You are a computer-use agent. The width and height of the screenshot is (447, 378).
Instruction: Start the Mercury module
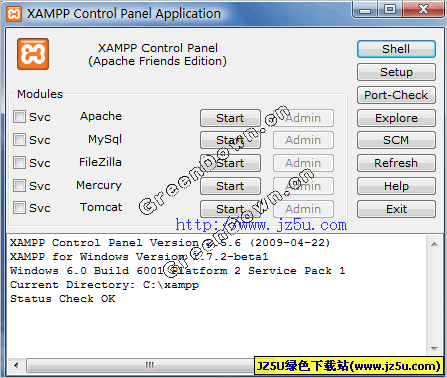[230, 186]
